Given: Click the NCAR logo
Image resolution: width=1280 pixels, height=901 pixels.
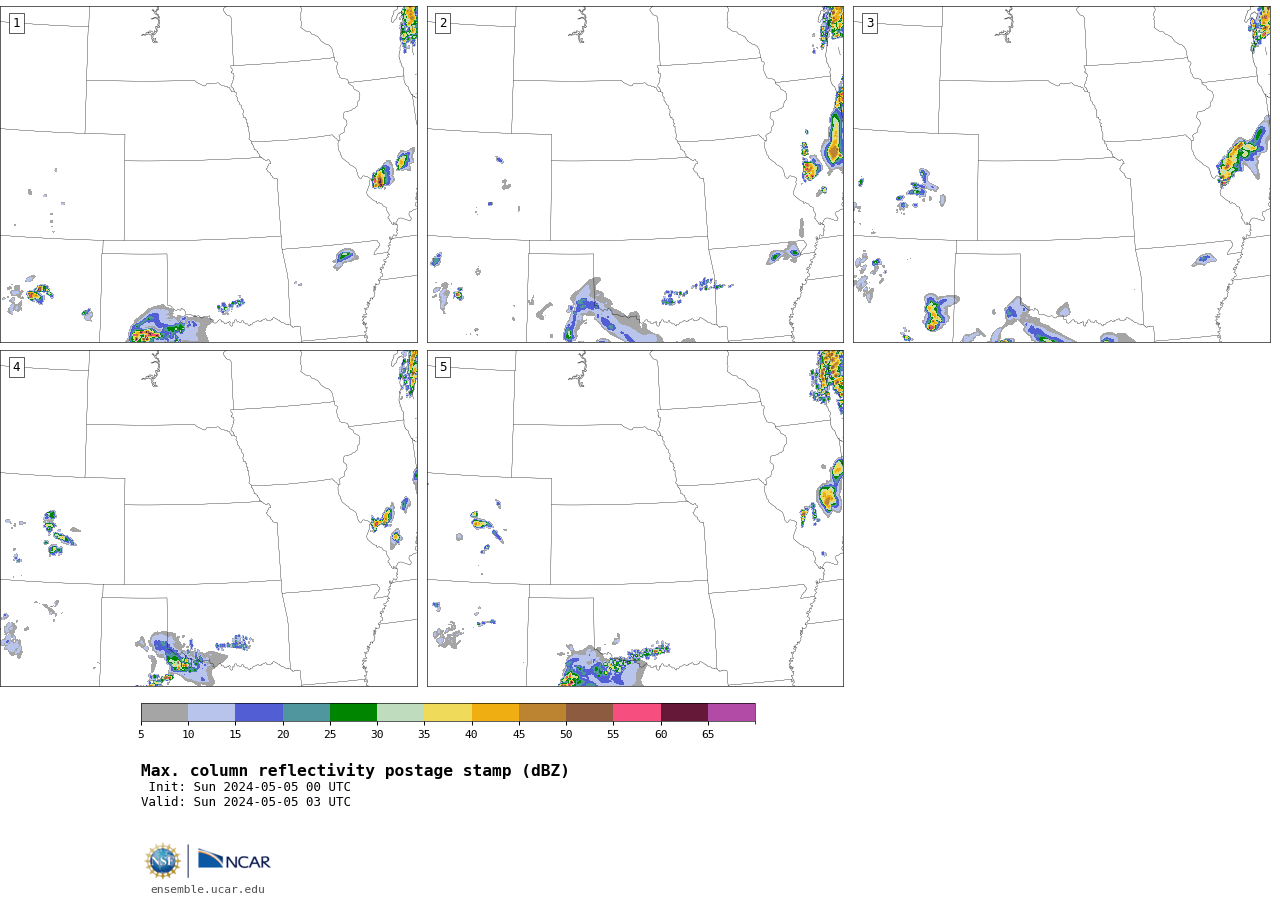Looking at the screenshot, I should point(234,861).
